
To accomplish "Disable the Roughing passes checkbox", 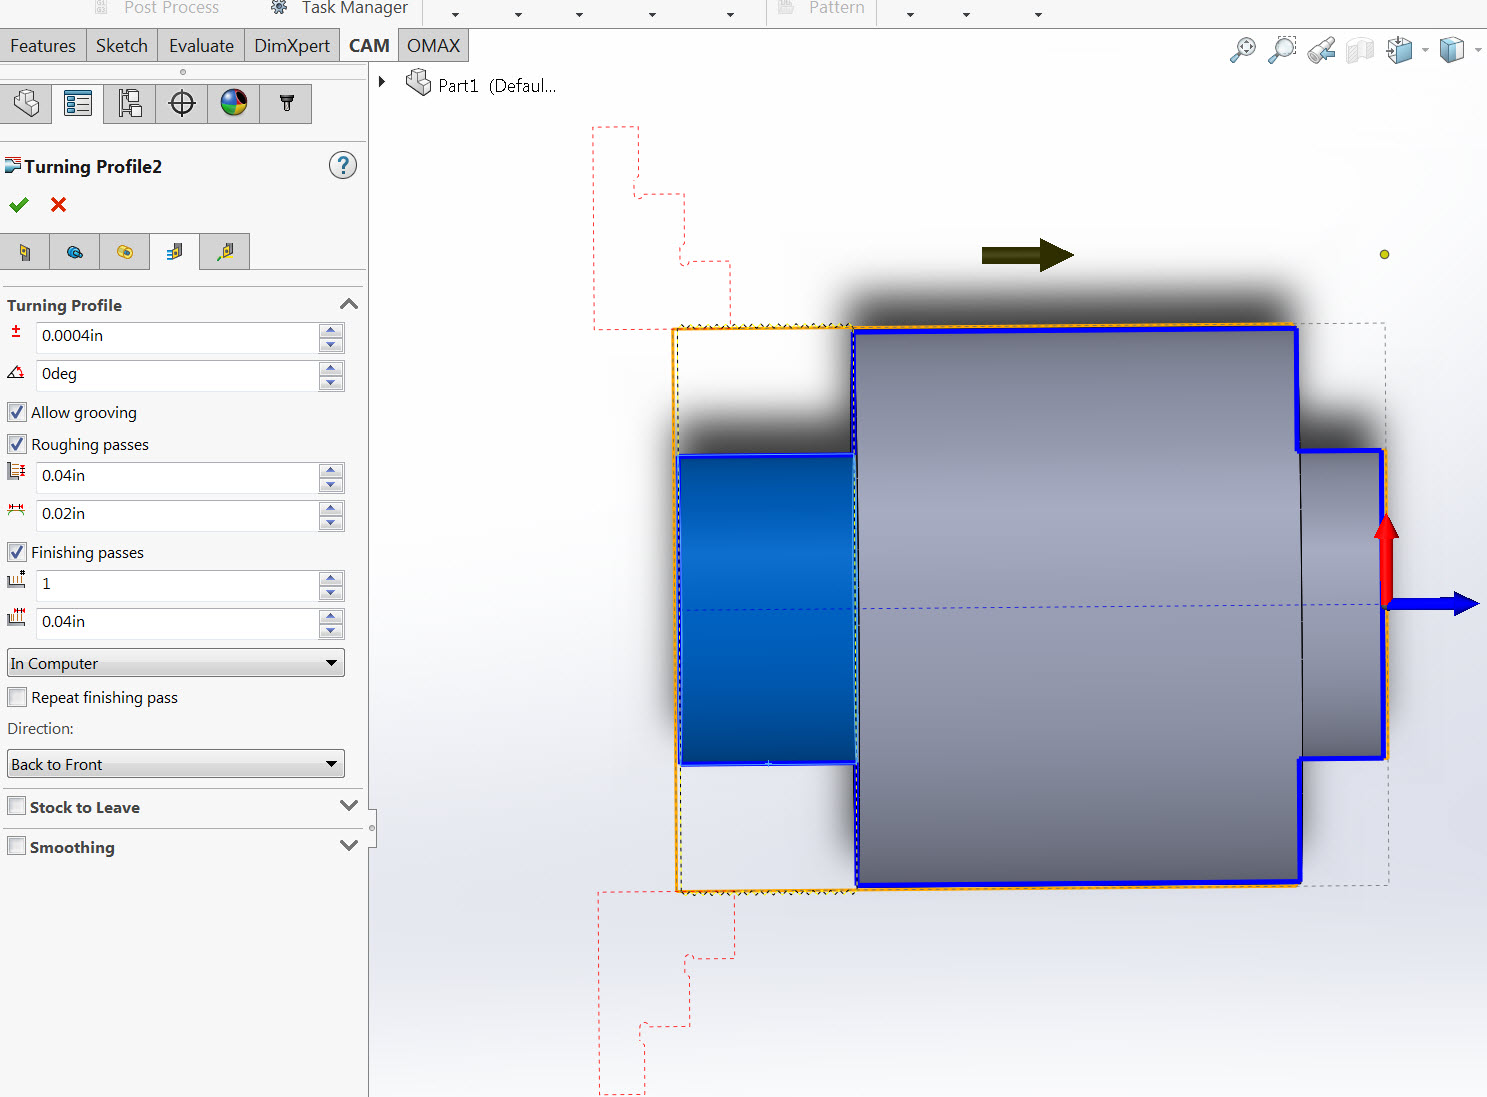I will [x=17, y=444].
